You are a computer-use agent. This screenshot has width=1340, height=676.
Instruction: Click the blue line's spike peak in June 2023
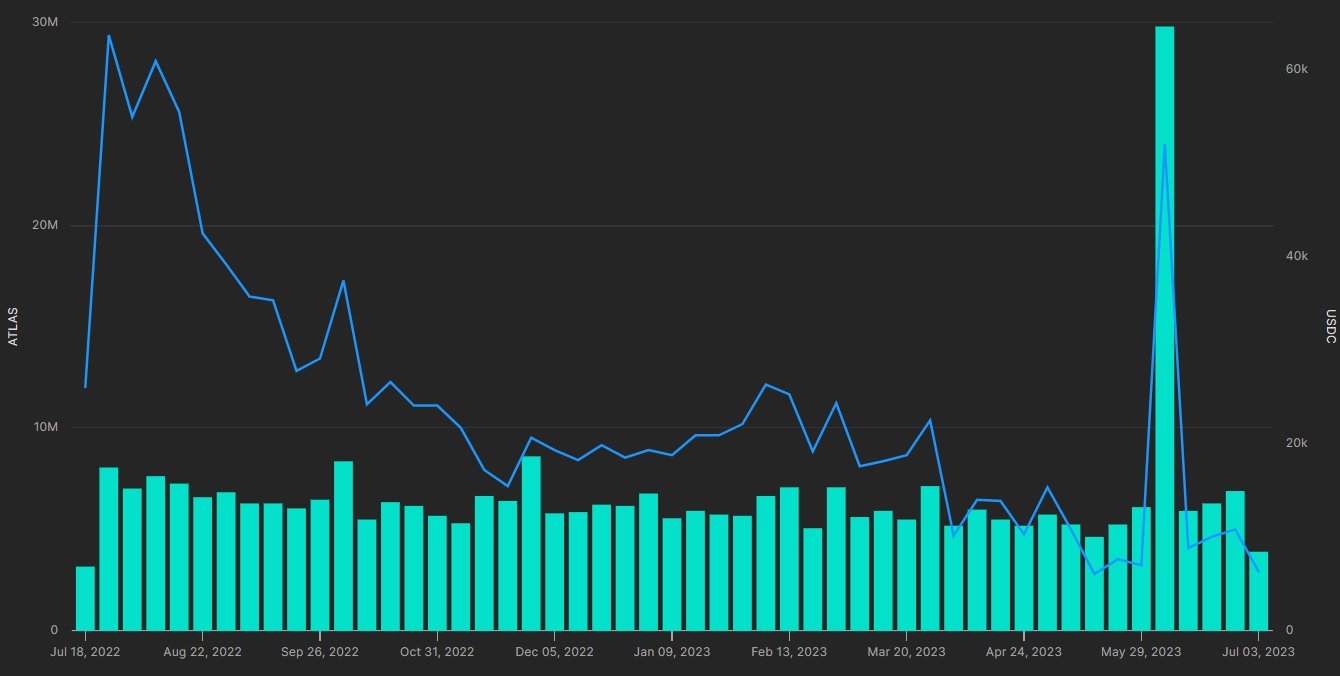tap(1164, 145)
